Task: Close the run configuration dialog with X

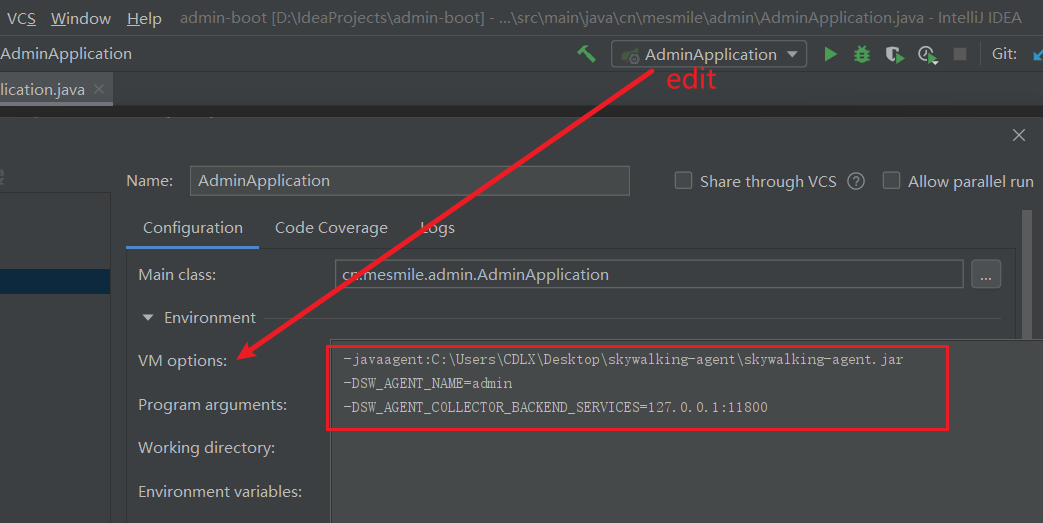Action: [1019, 135]
